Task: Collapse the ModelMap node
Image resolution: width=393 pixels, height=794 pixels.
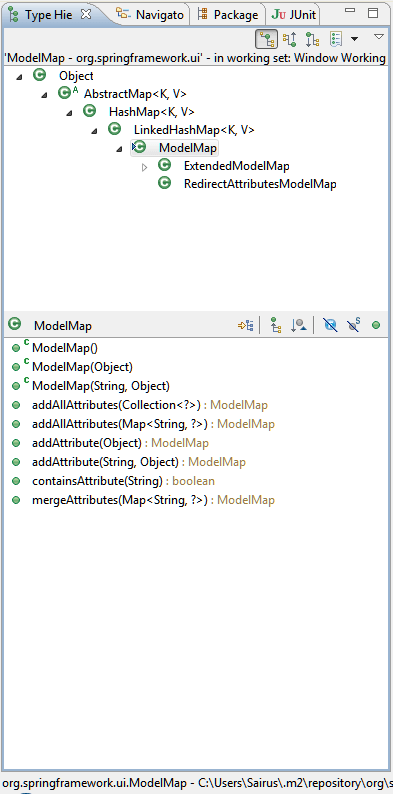Action: [x=119, y=150]
